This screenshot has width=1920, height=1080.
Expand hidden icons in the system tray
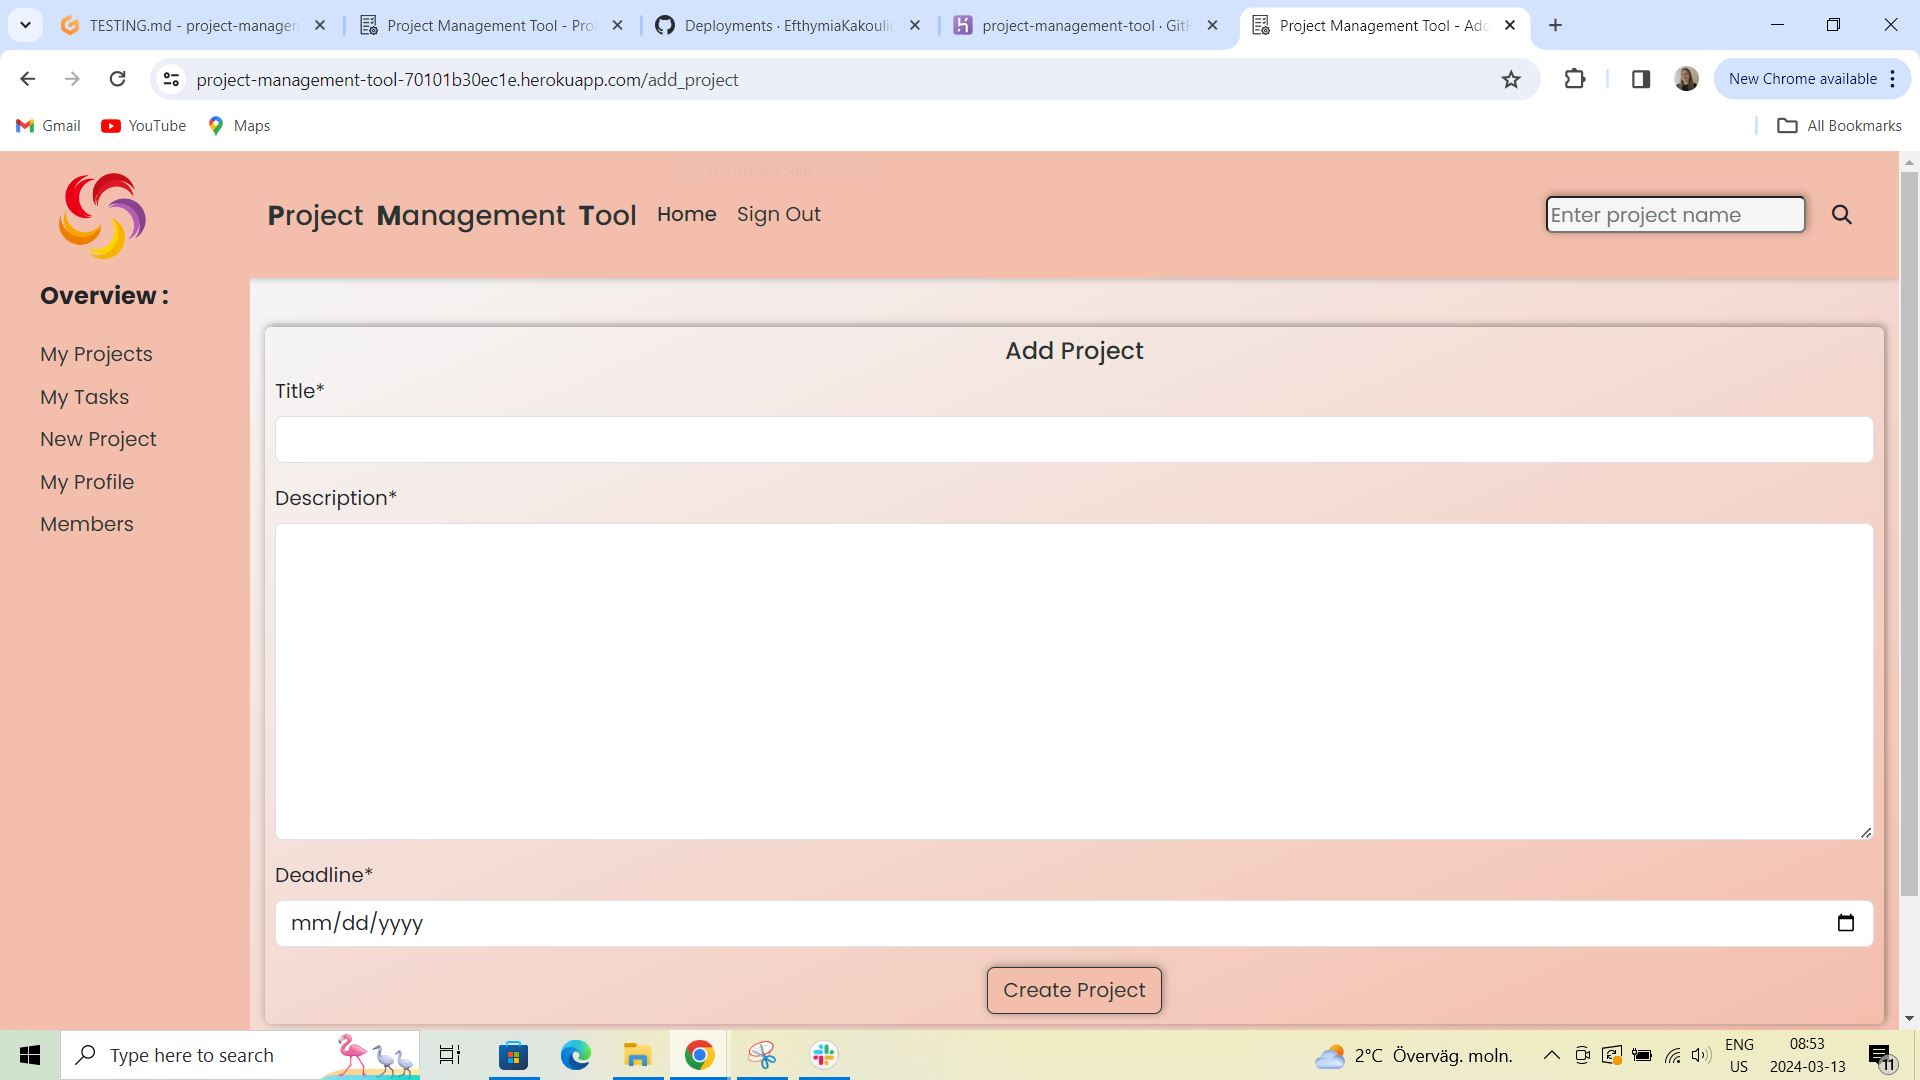pos(1552,1055)
